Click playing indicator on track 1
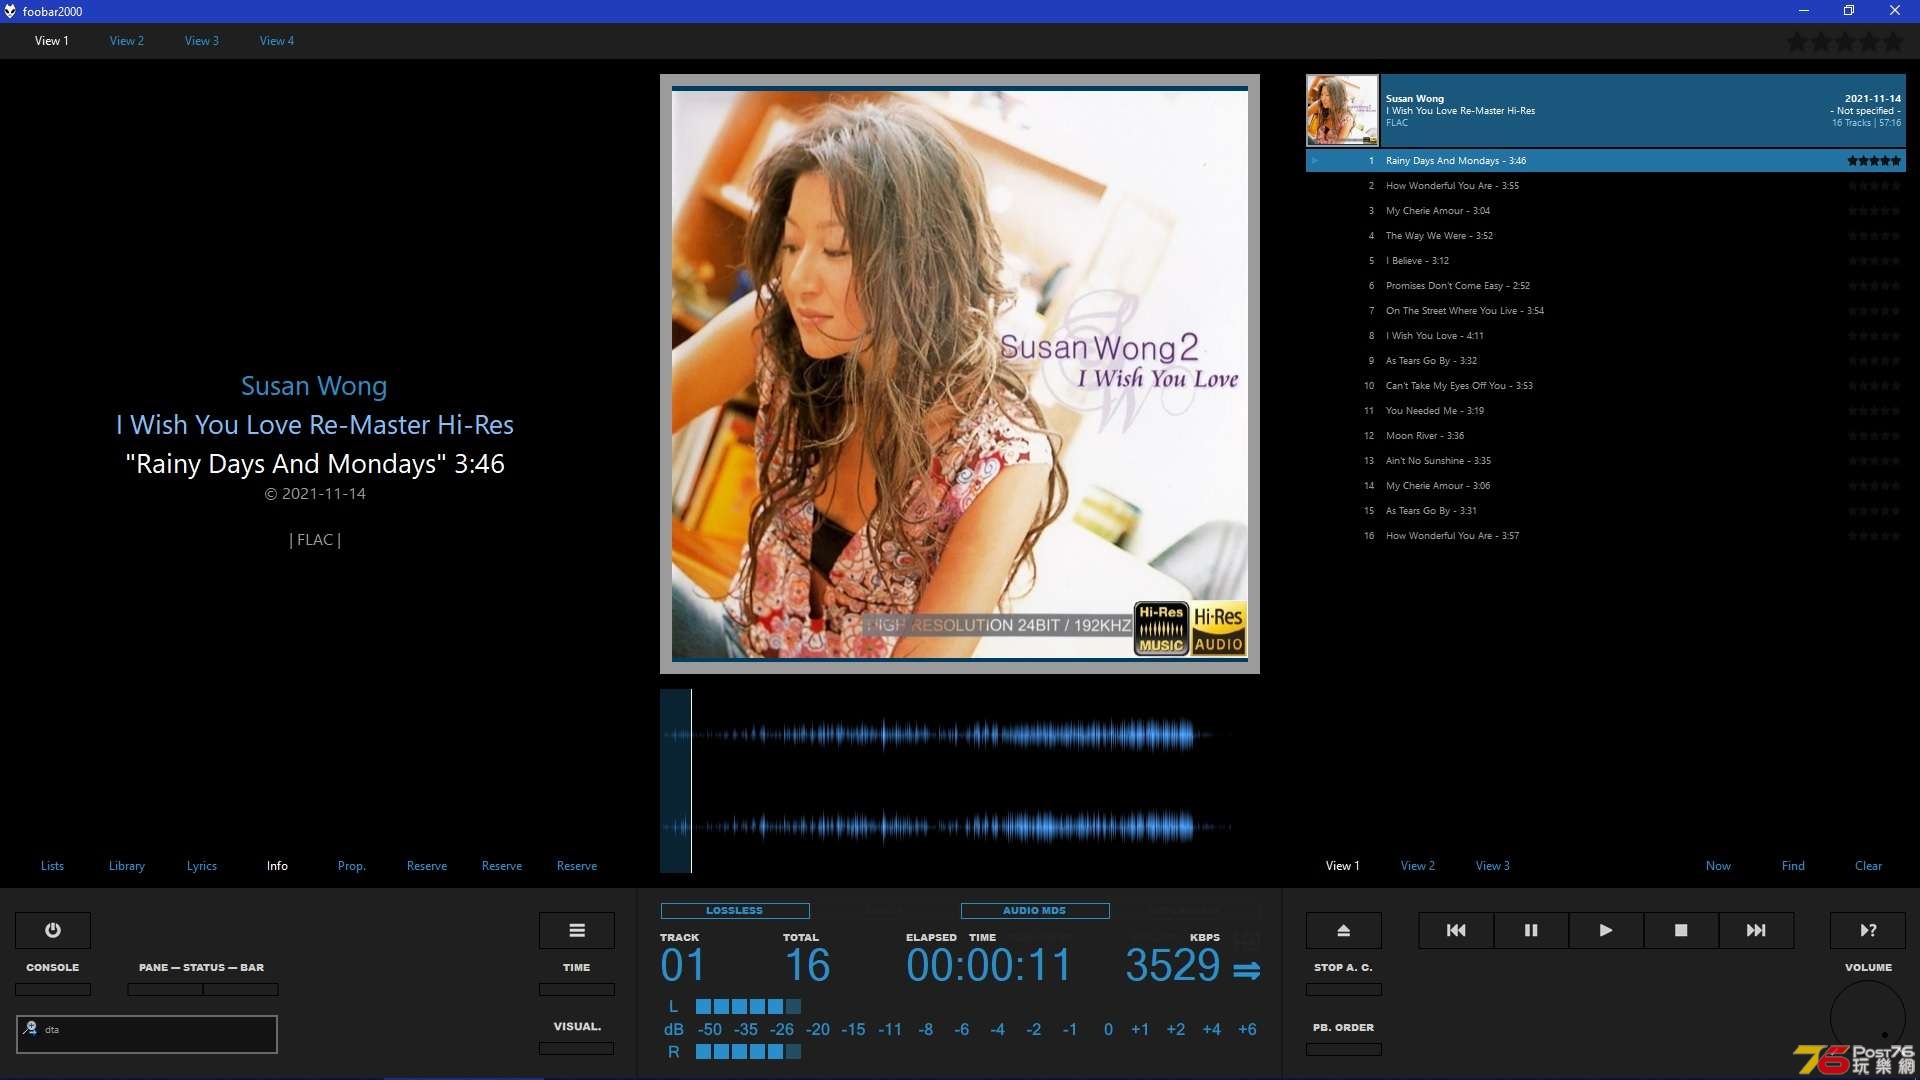1920x1080 pixels. point(1315,160)
